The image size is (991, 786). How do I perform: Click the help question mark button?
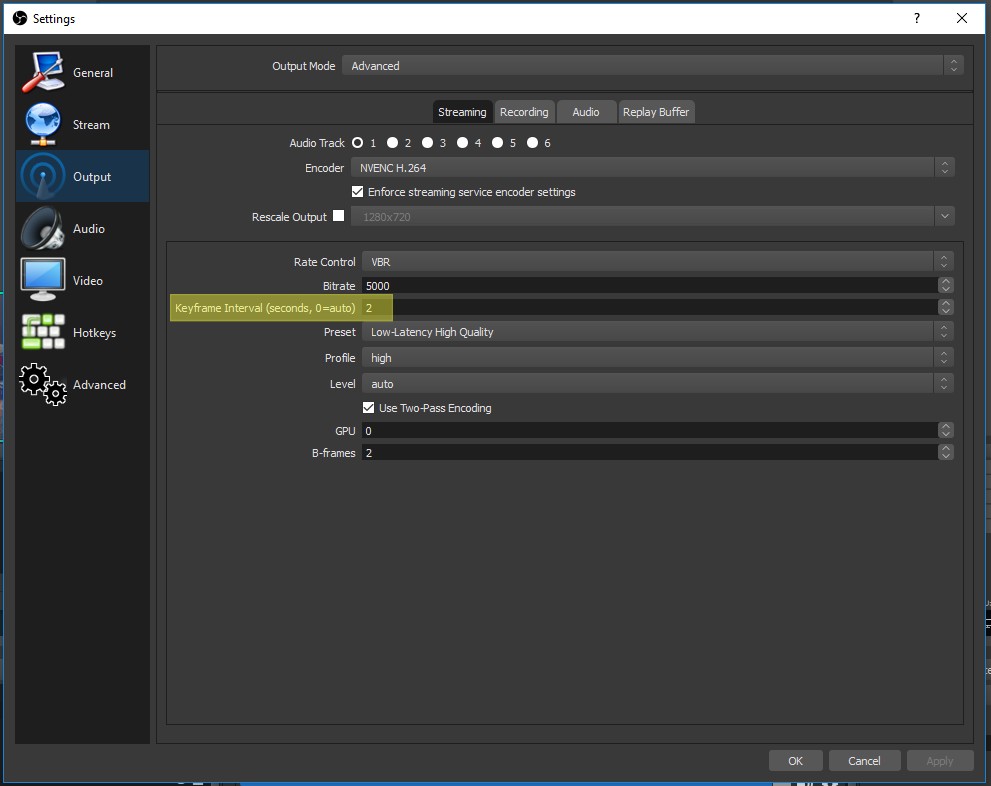[916, 18]
